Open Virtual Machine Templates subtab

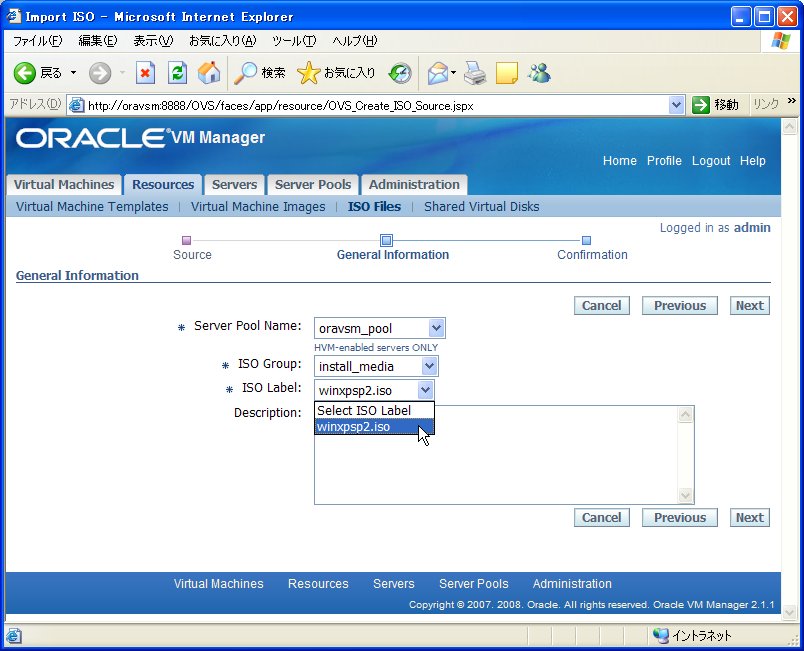92,207
